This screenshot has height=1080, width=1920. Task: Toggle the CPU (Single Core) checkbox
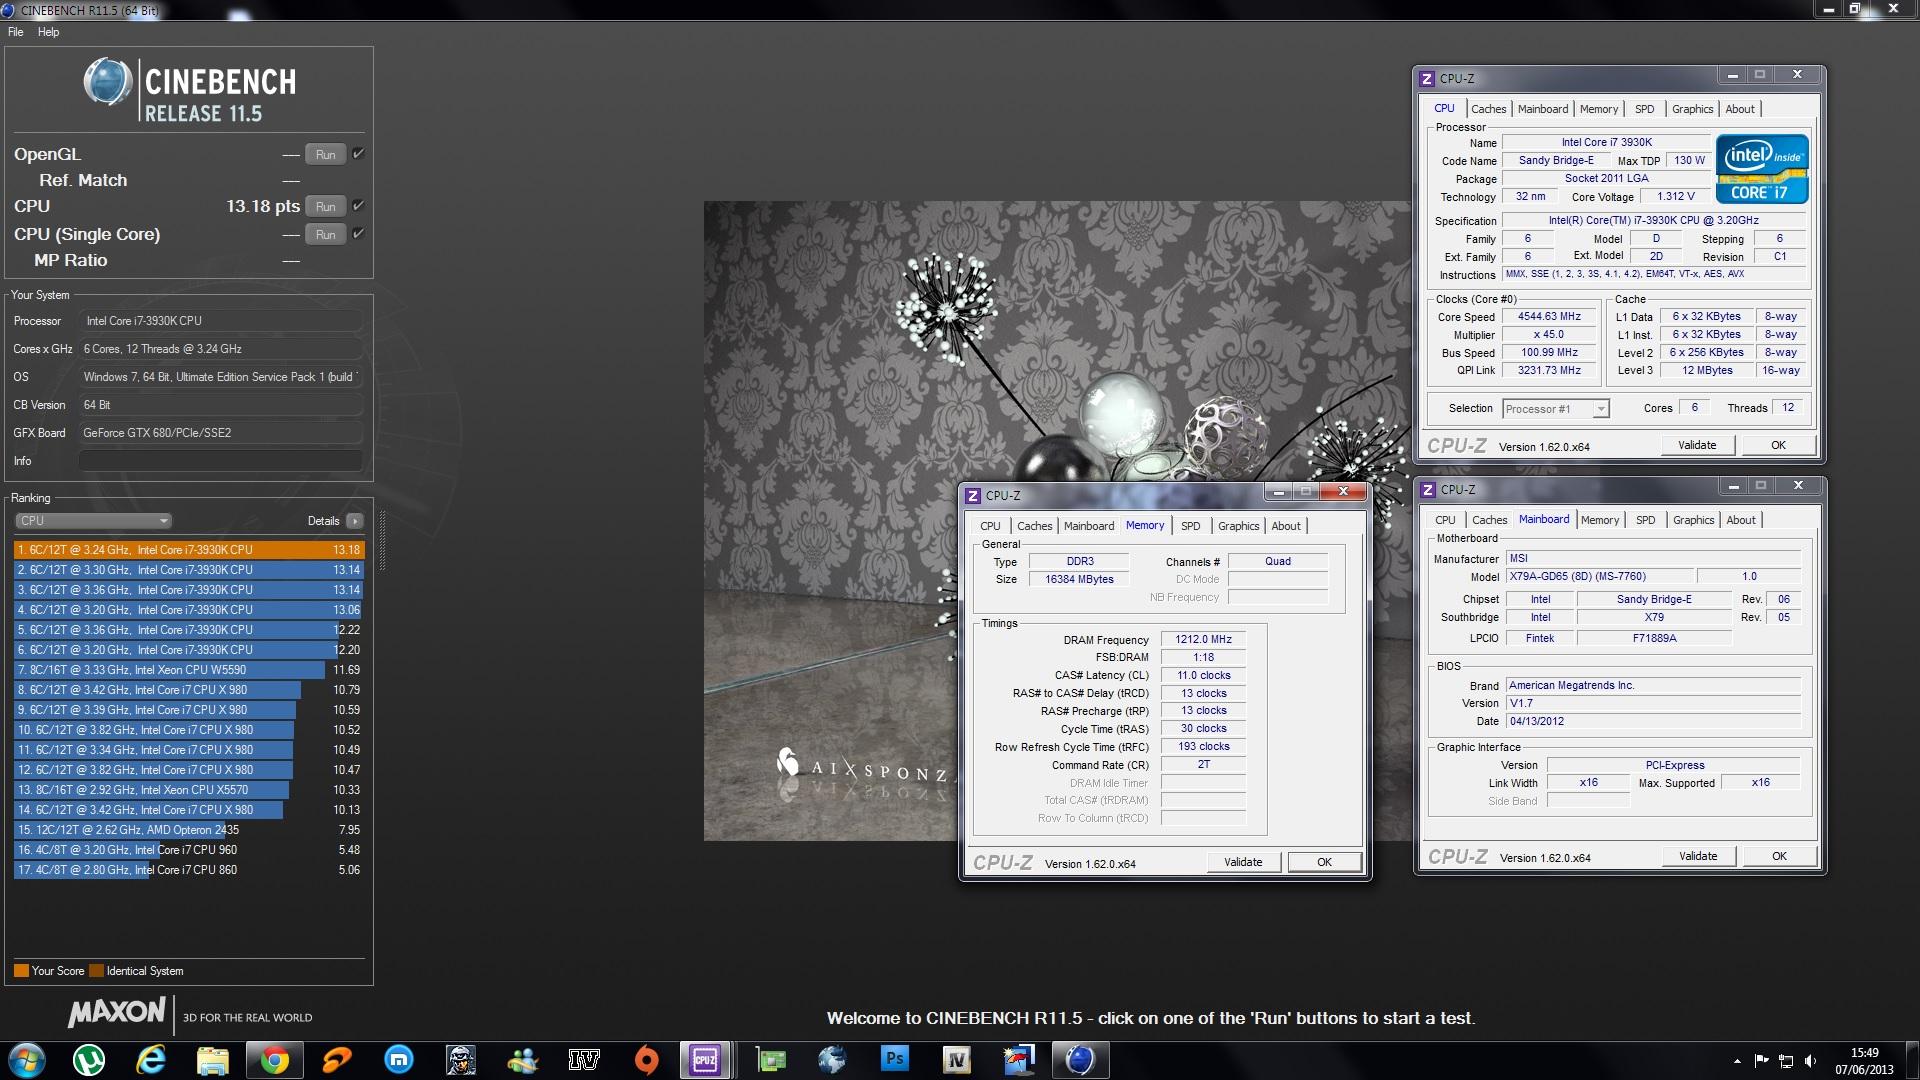[358, 234]
